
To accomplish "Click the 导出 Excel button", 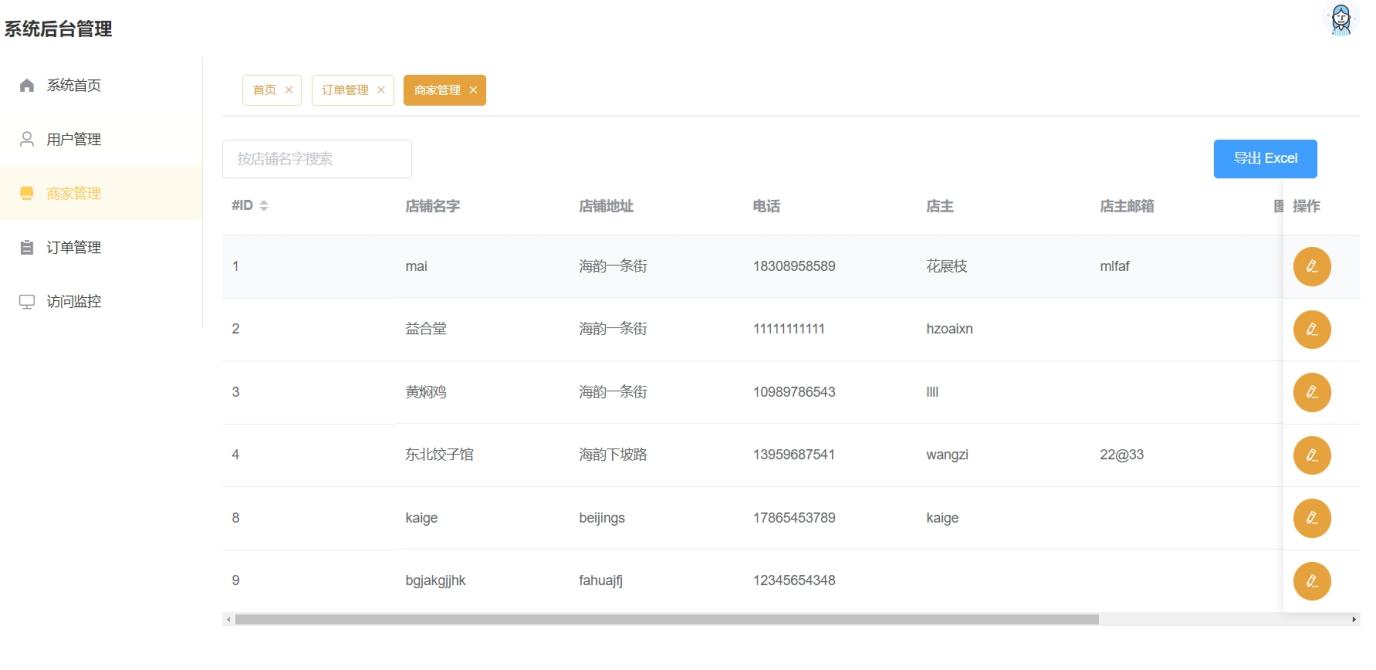I will point(1266,157).
